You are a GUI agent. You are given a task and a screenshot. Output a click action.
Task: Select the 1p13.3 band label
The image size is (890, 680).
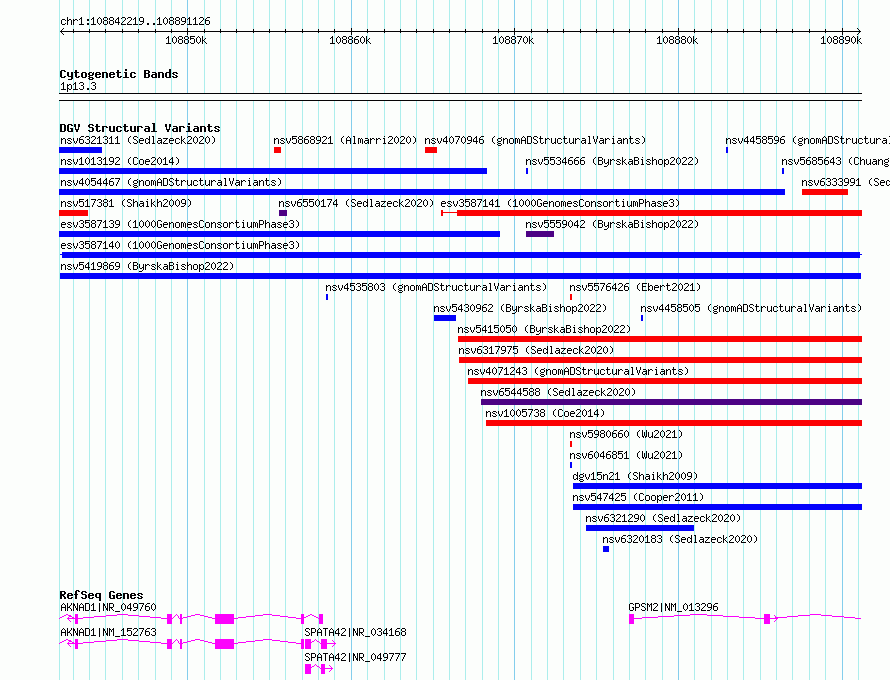tap(78, 87)
